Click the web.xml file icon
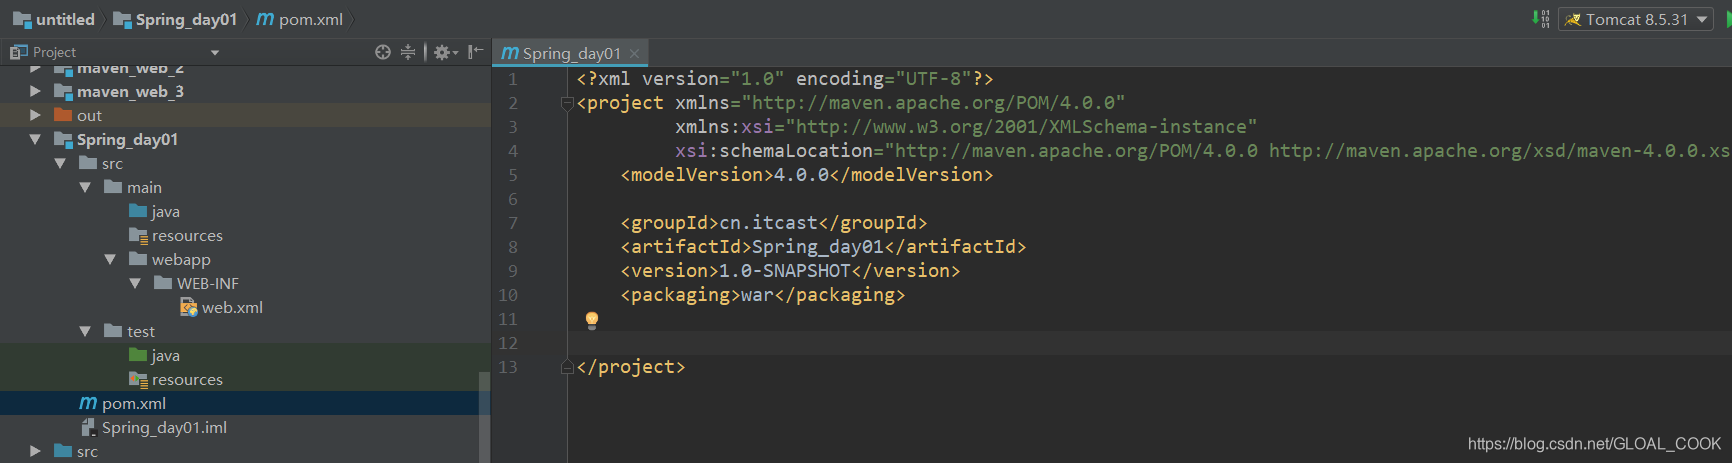The image size is (1732, 463). (x=188, y=307)
